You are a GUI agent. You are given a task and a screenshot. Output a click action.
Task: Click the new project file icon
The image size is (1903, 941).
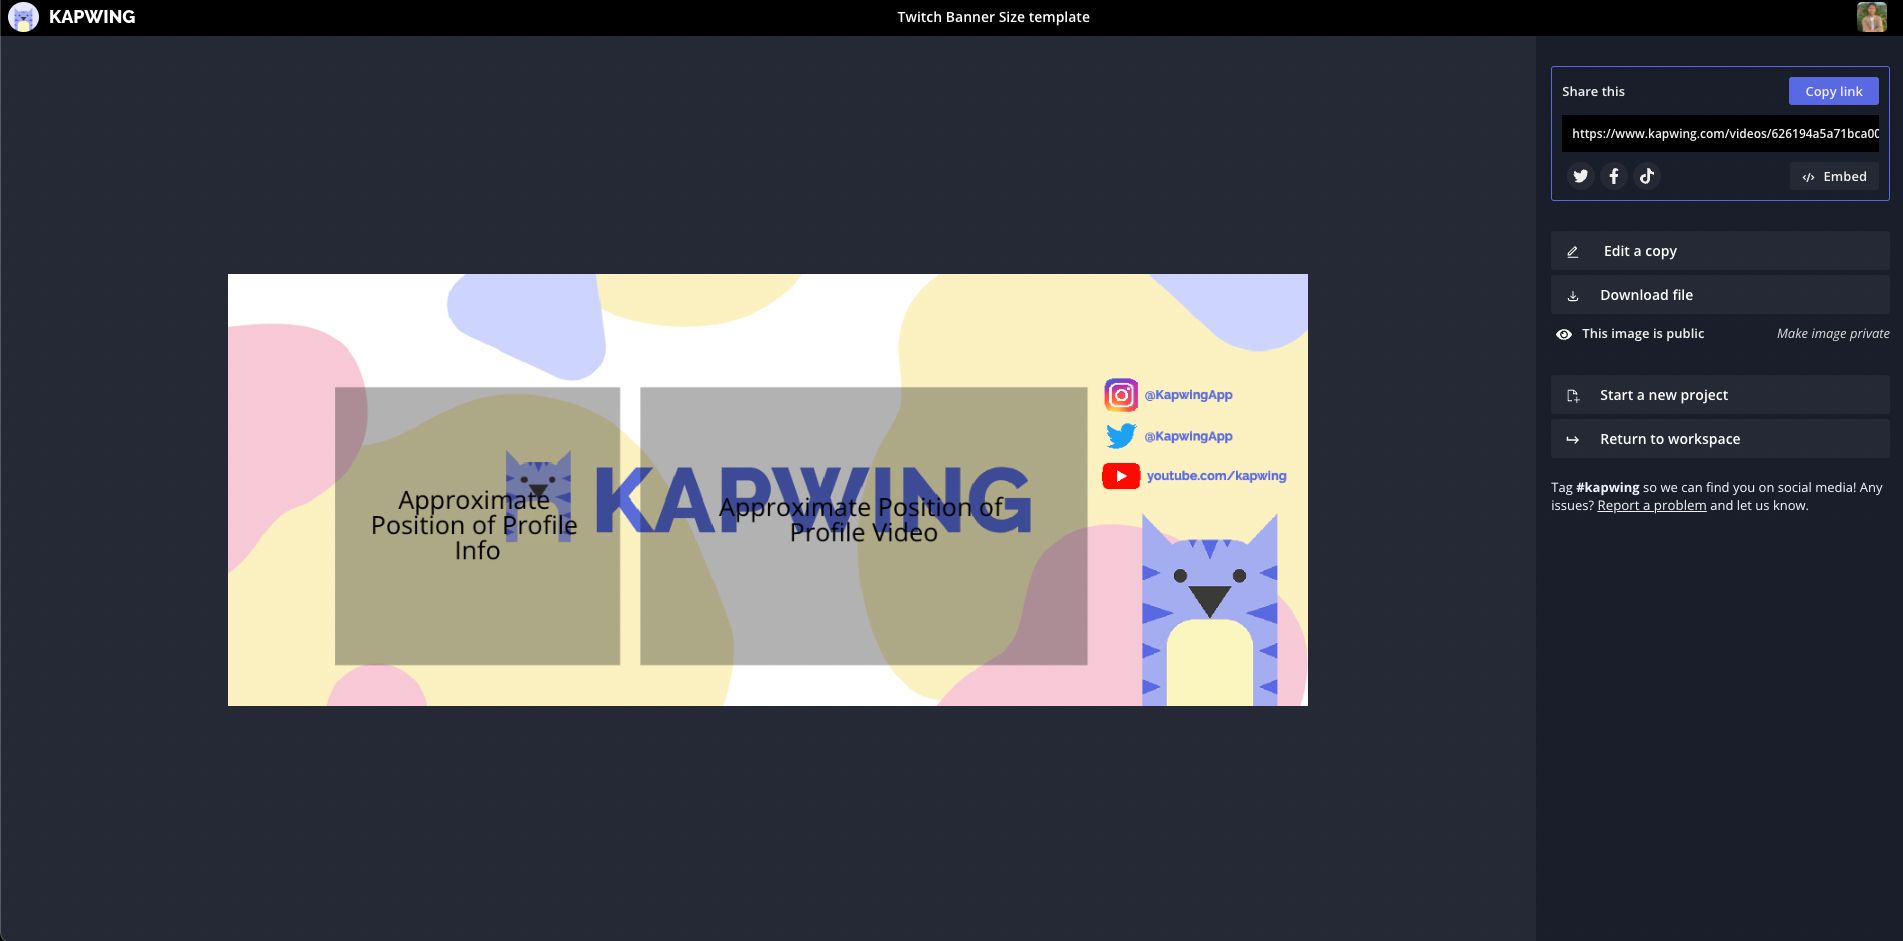pos(1573,396)
